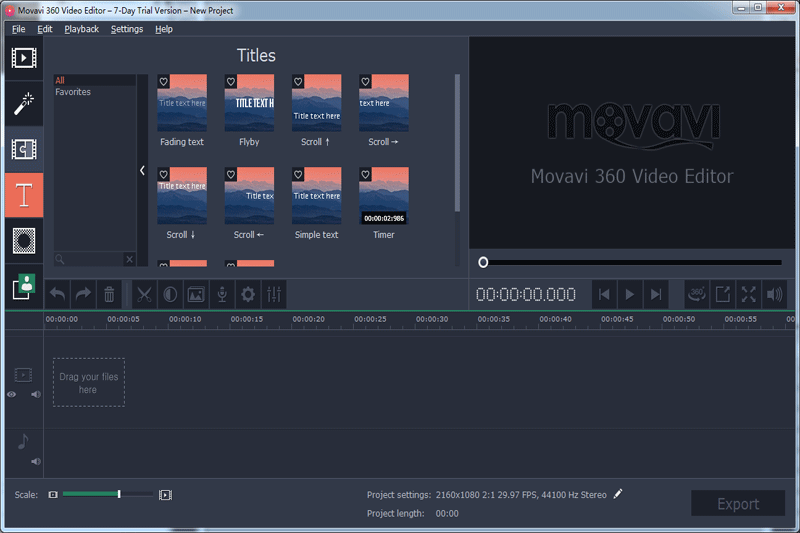Click the picture/crop tool icon
This screenshot has height=533, width=800.
196,294
